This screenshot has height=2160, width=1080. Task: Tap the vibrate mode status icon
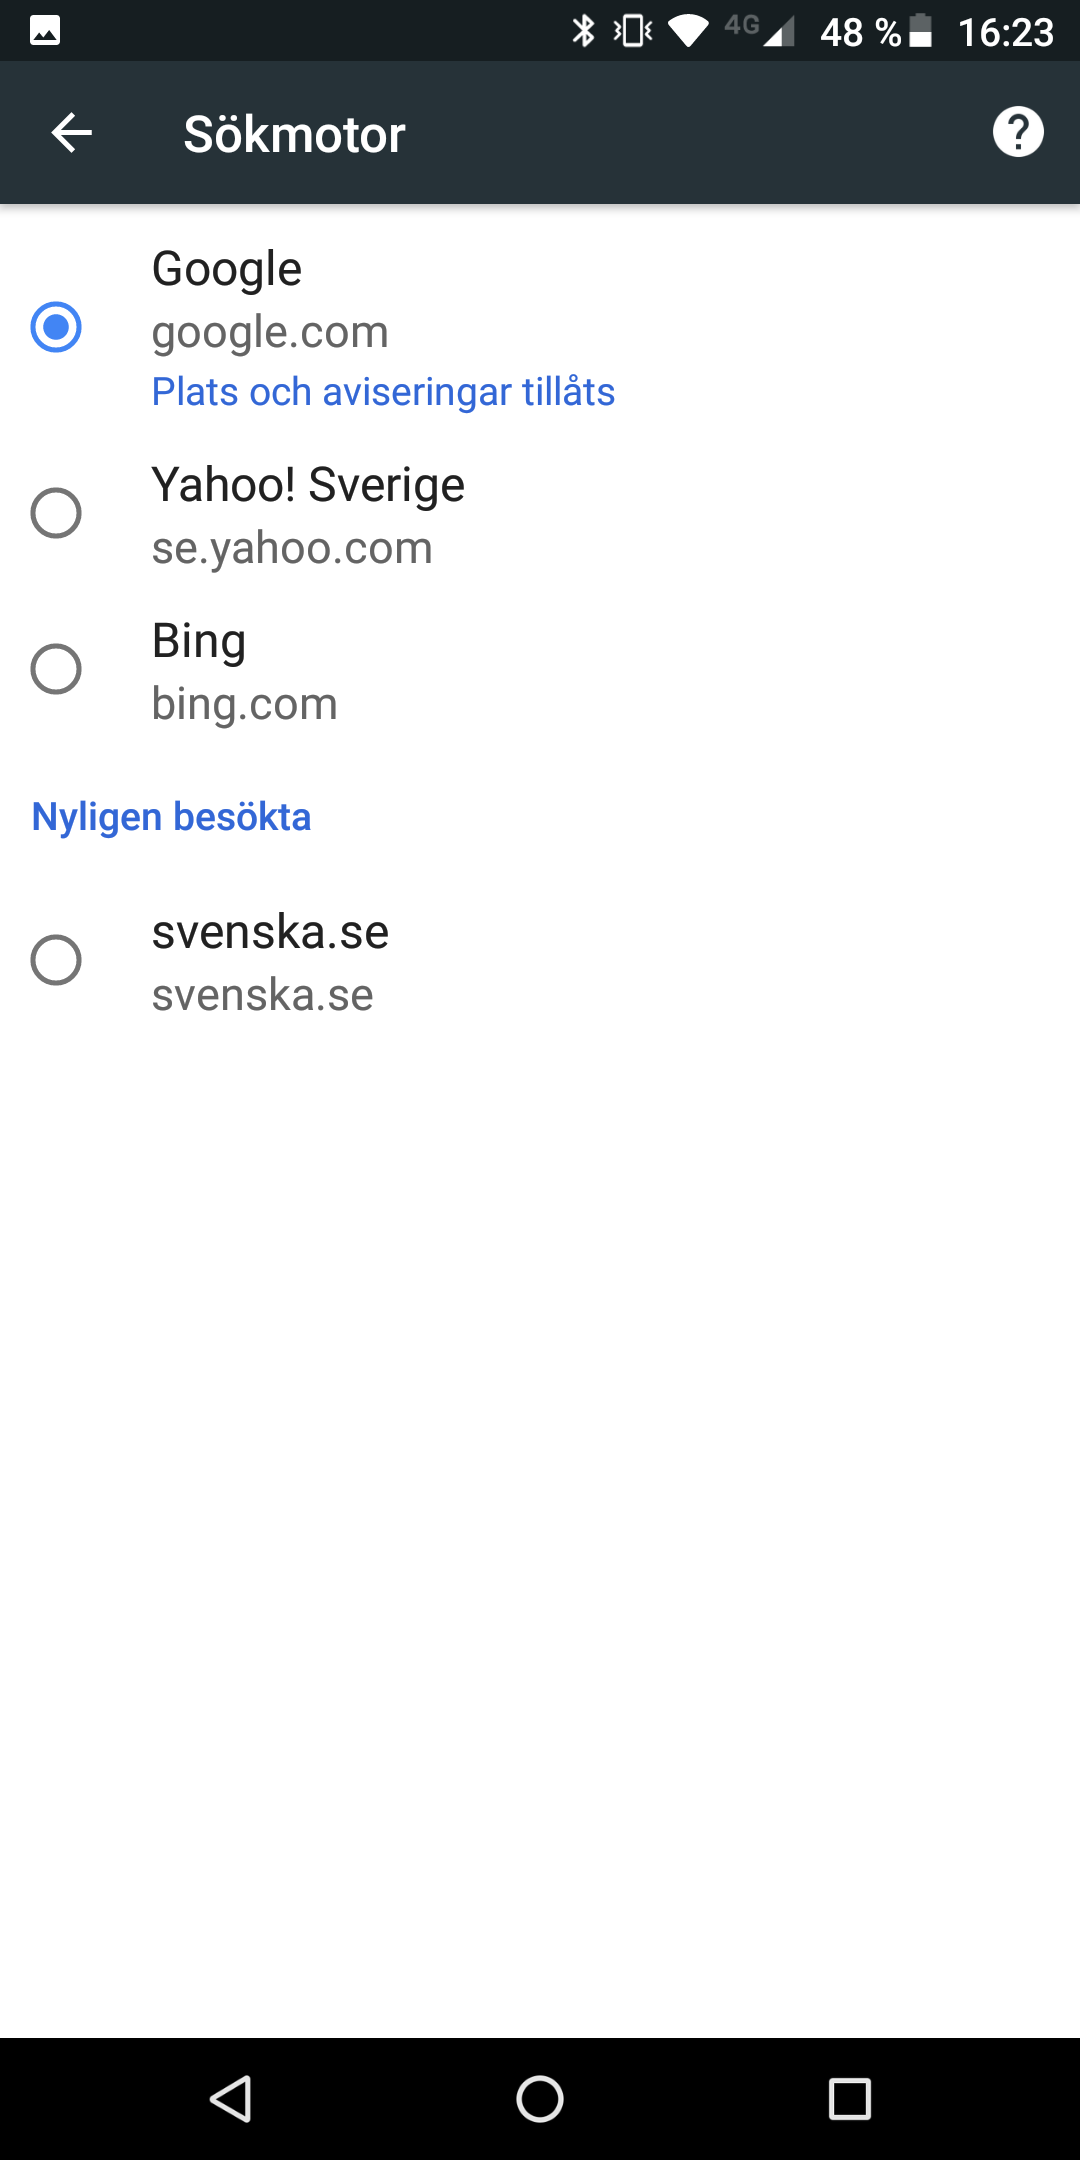633,31
